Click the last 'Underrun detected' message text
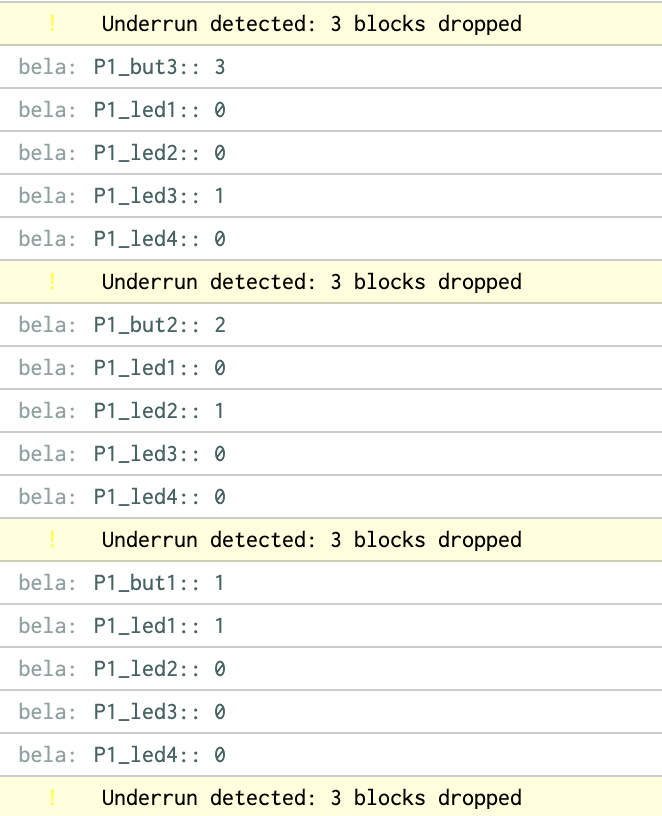The width and height of the screenshot is (662, 816). [x=311, y=798]
